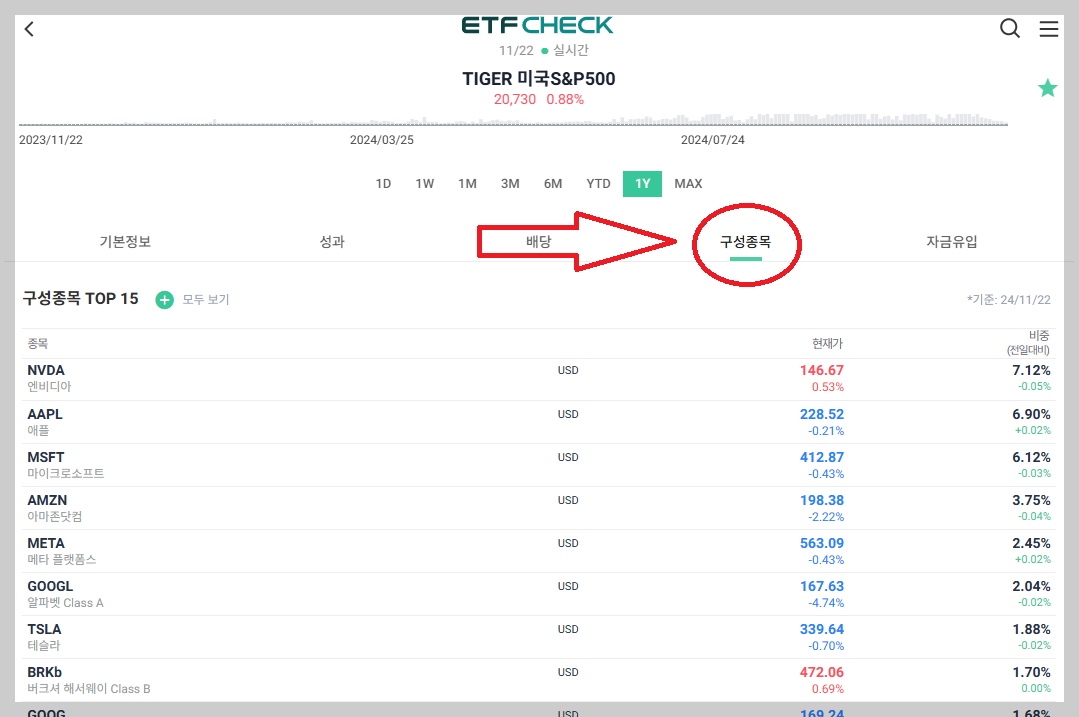
Task: Select the 3M chart range
Action: 510,184
